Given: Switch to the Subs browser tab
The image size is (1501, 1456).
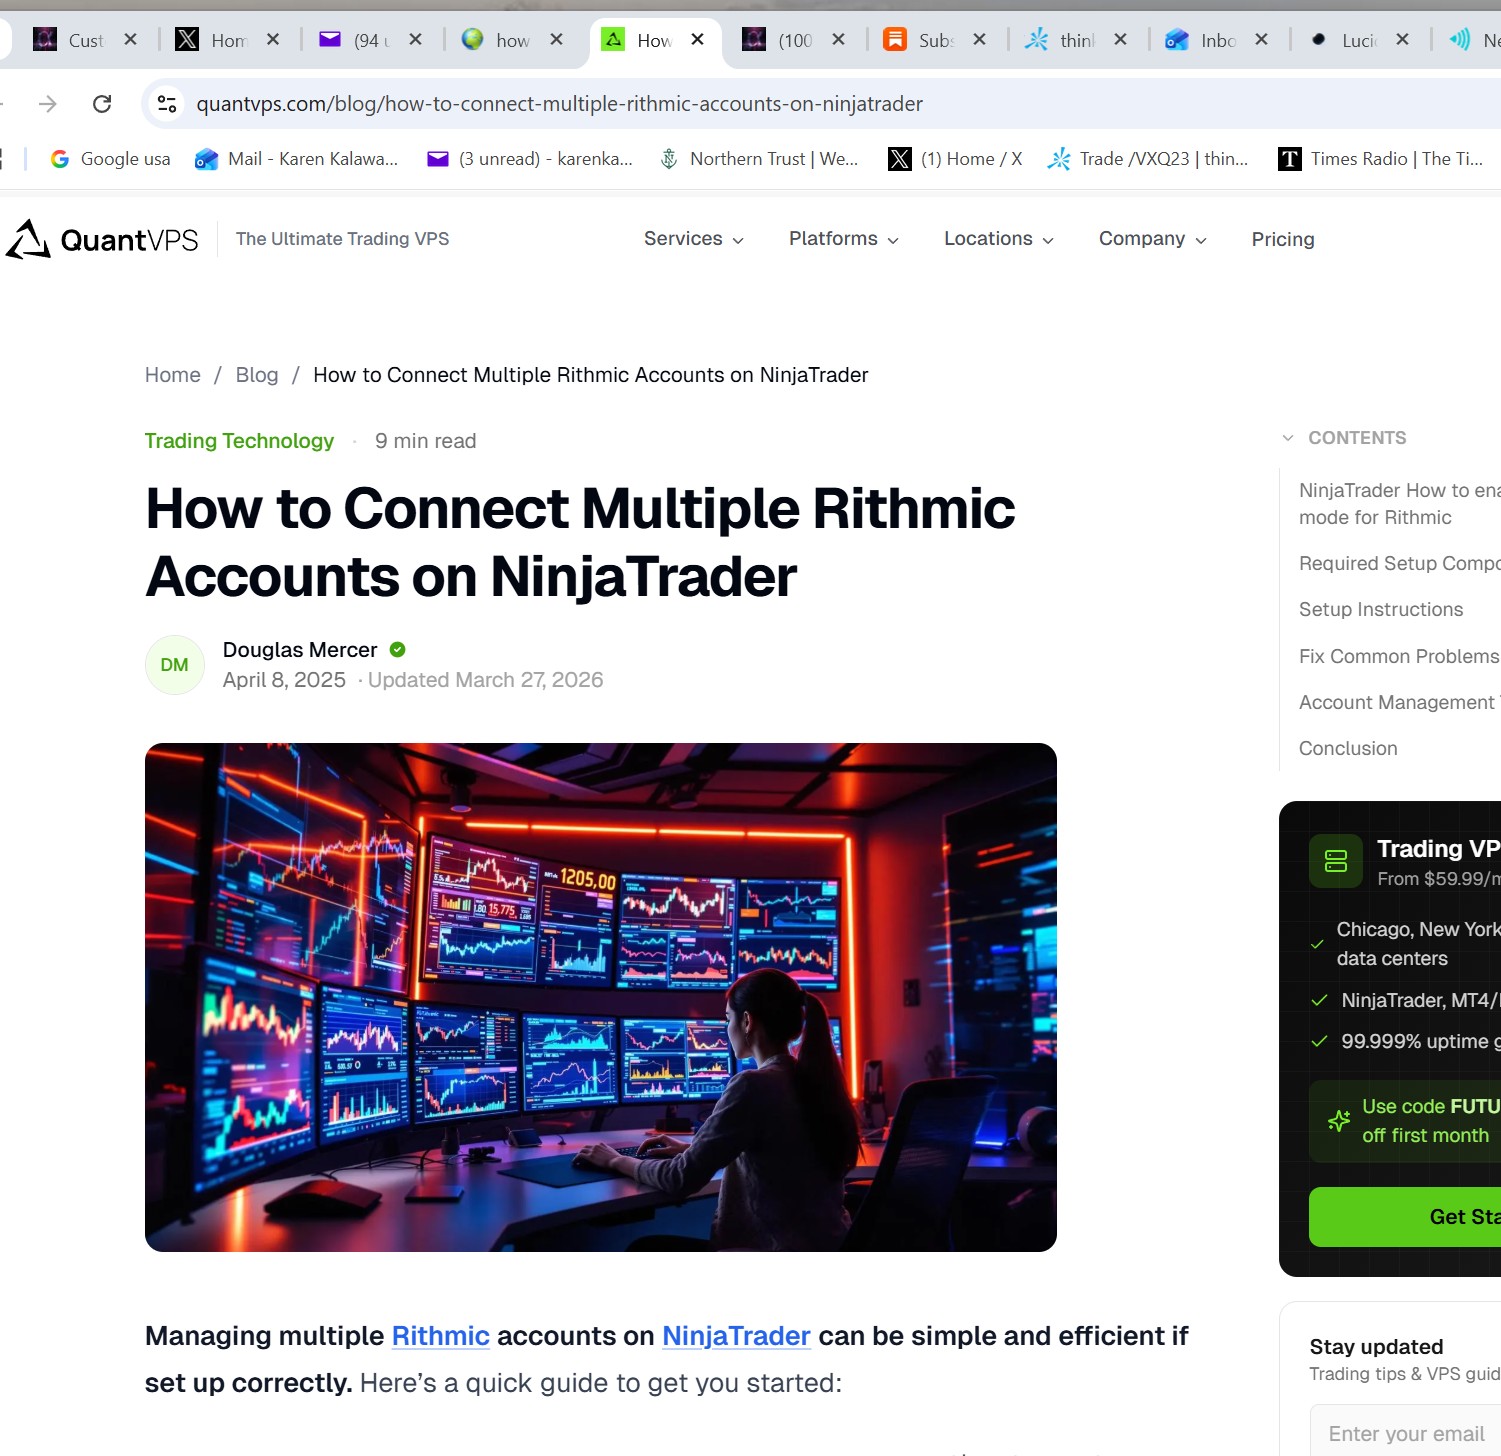Looking at the screenshot, I should point(920,40).
